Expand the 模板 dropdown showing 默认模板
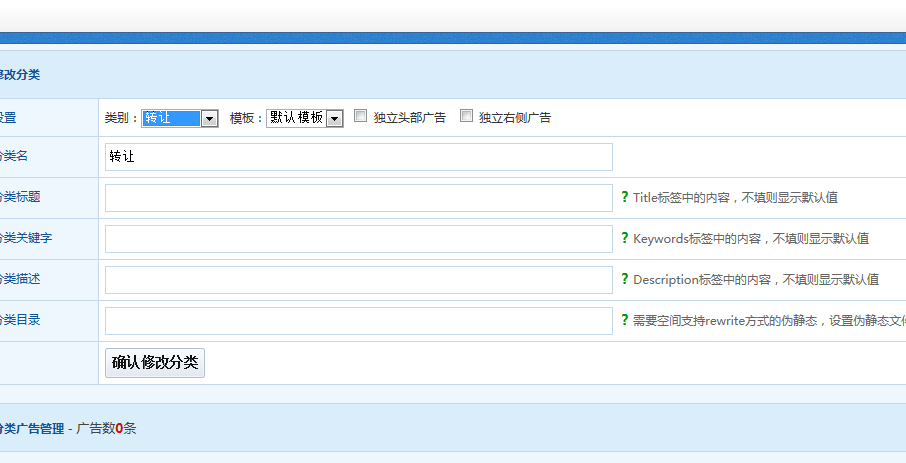Screen dimensions: 906x463 click(304, 118)
